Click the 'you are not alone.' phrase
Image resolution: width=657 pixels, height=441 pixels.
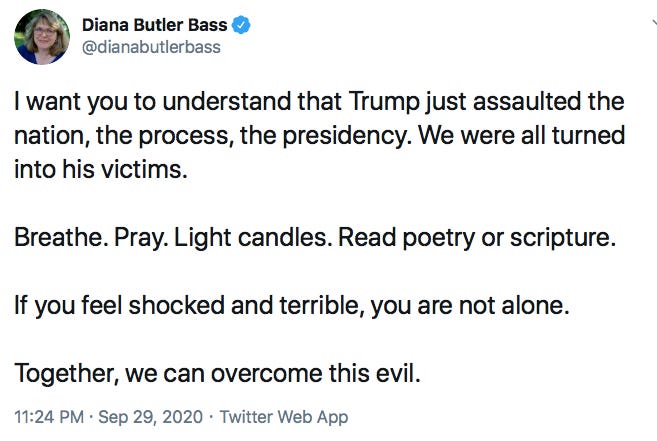coord(470,306)
